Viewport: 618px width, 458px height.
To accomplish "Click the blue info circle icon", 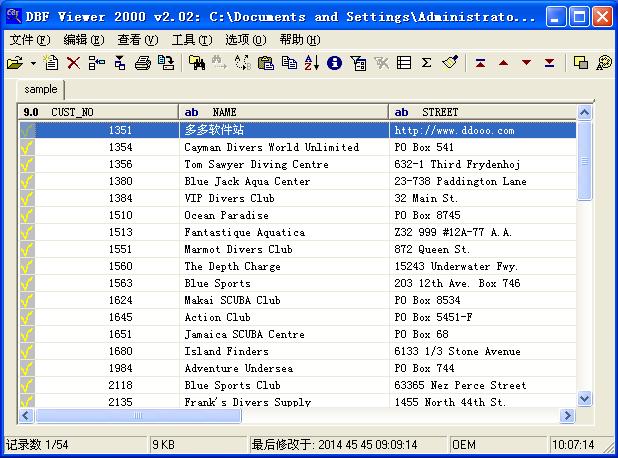I will tap(334, 63).
